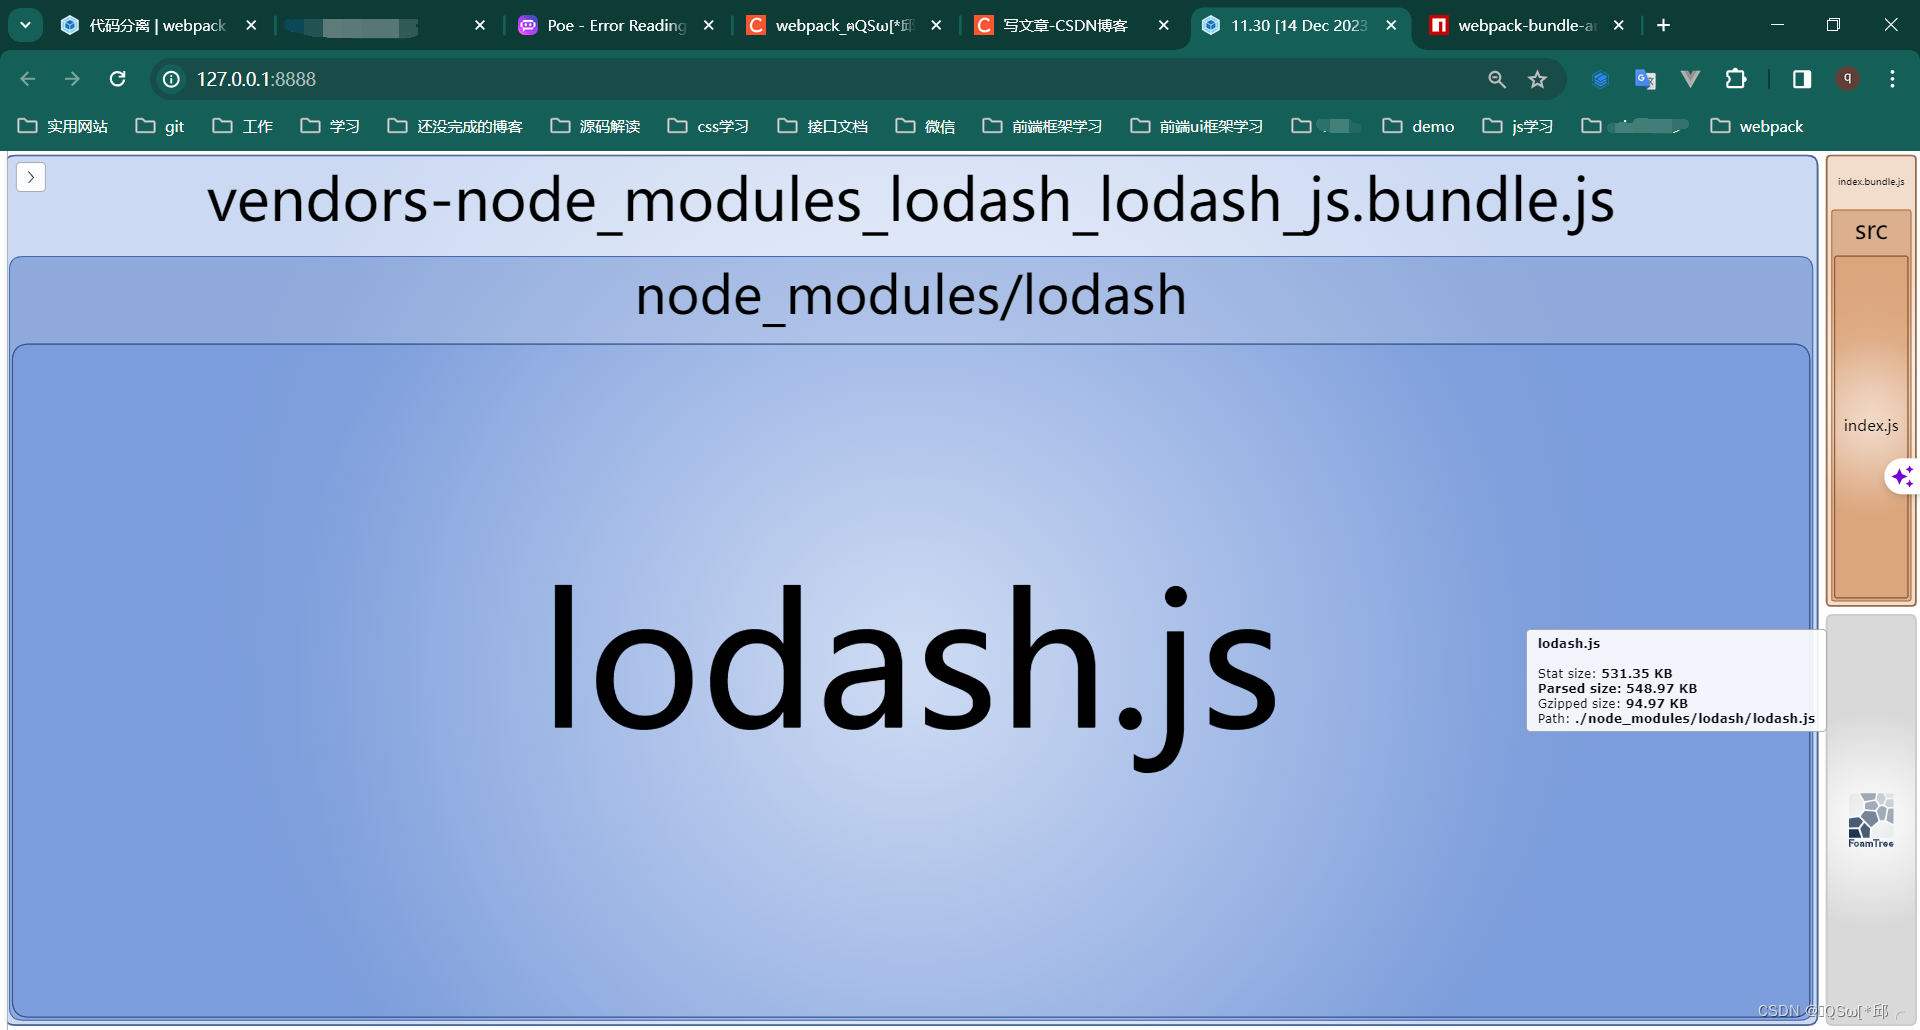Close the 写文章-CSDN博客 tab
The image size is (1920, 1030).
pos(1164,25)
